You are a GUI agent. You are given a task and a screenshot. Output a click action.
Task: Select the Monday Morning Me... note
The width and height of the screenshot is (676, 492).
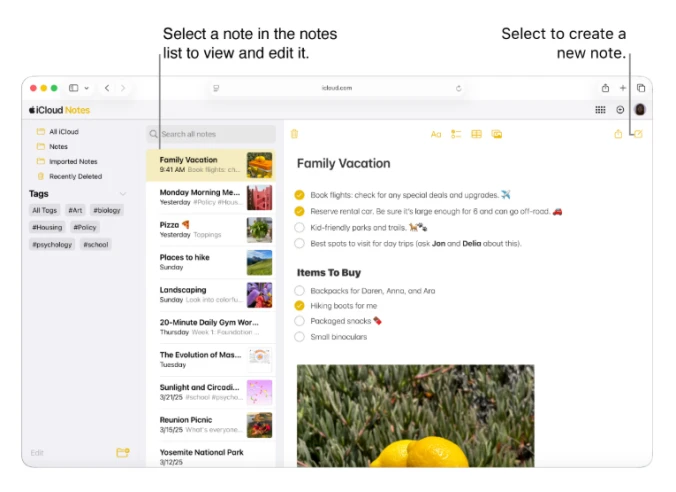(211, 197)
